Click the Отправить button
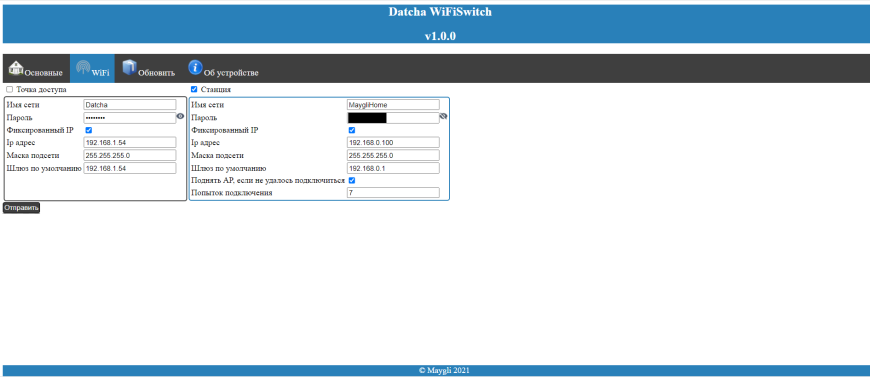Viewport: 870px width, 379px height. click(x=21, y=208)
